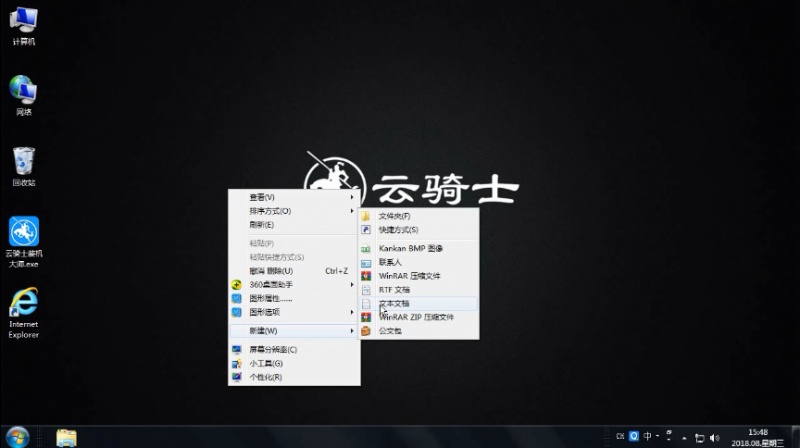Click the 中 input method indicator
This screenshot has height=448, width=800.
click(x=647, y=436)
